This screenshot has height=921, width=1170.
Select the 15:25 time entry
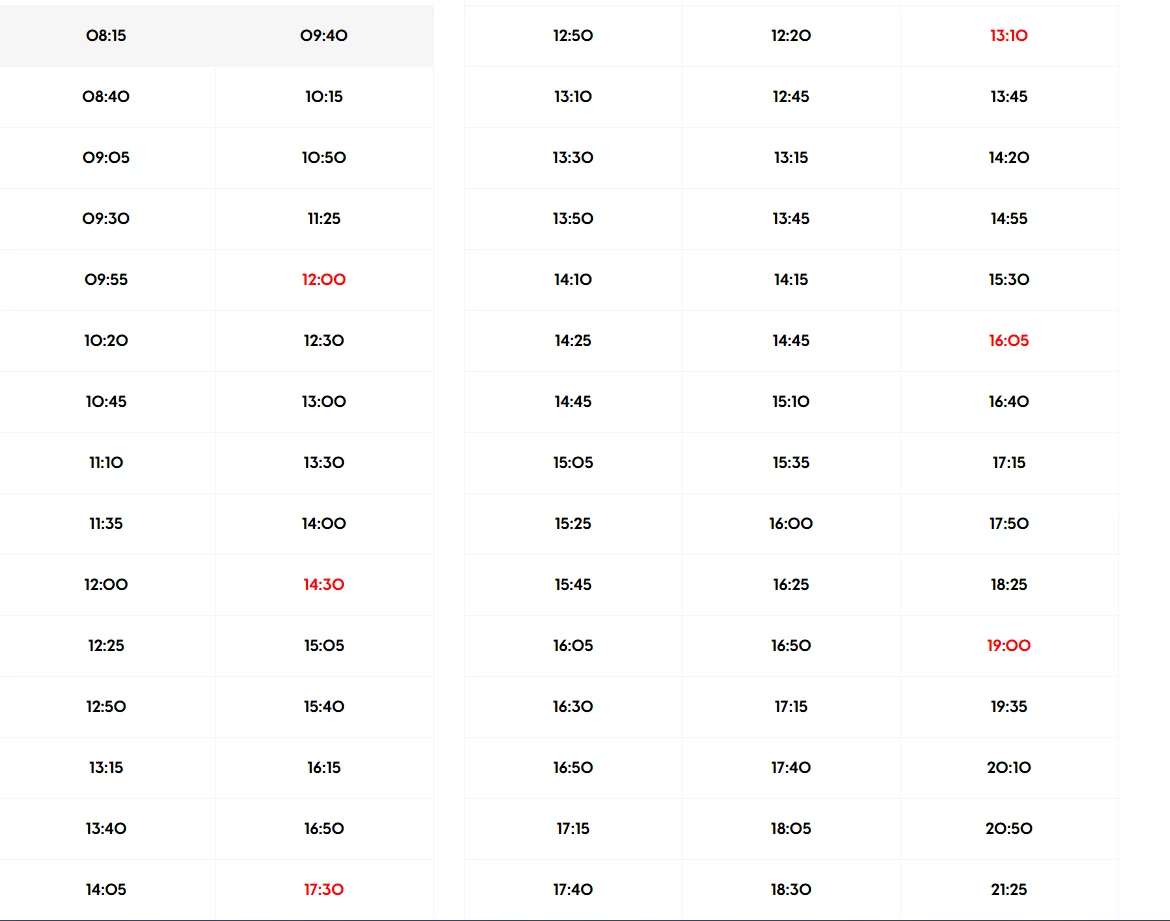[573, 524]
